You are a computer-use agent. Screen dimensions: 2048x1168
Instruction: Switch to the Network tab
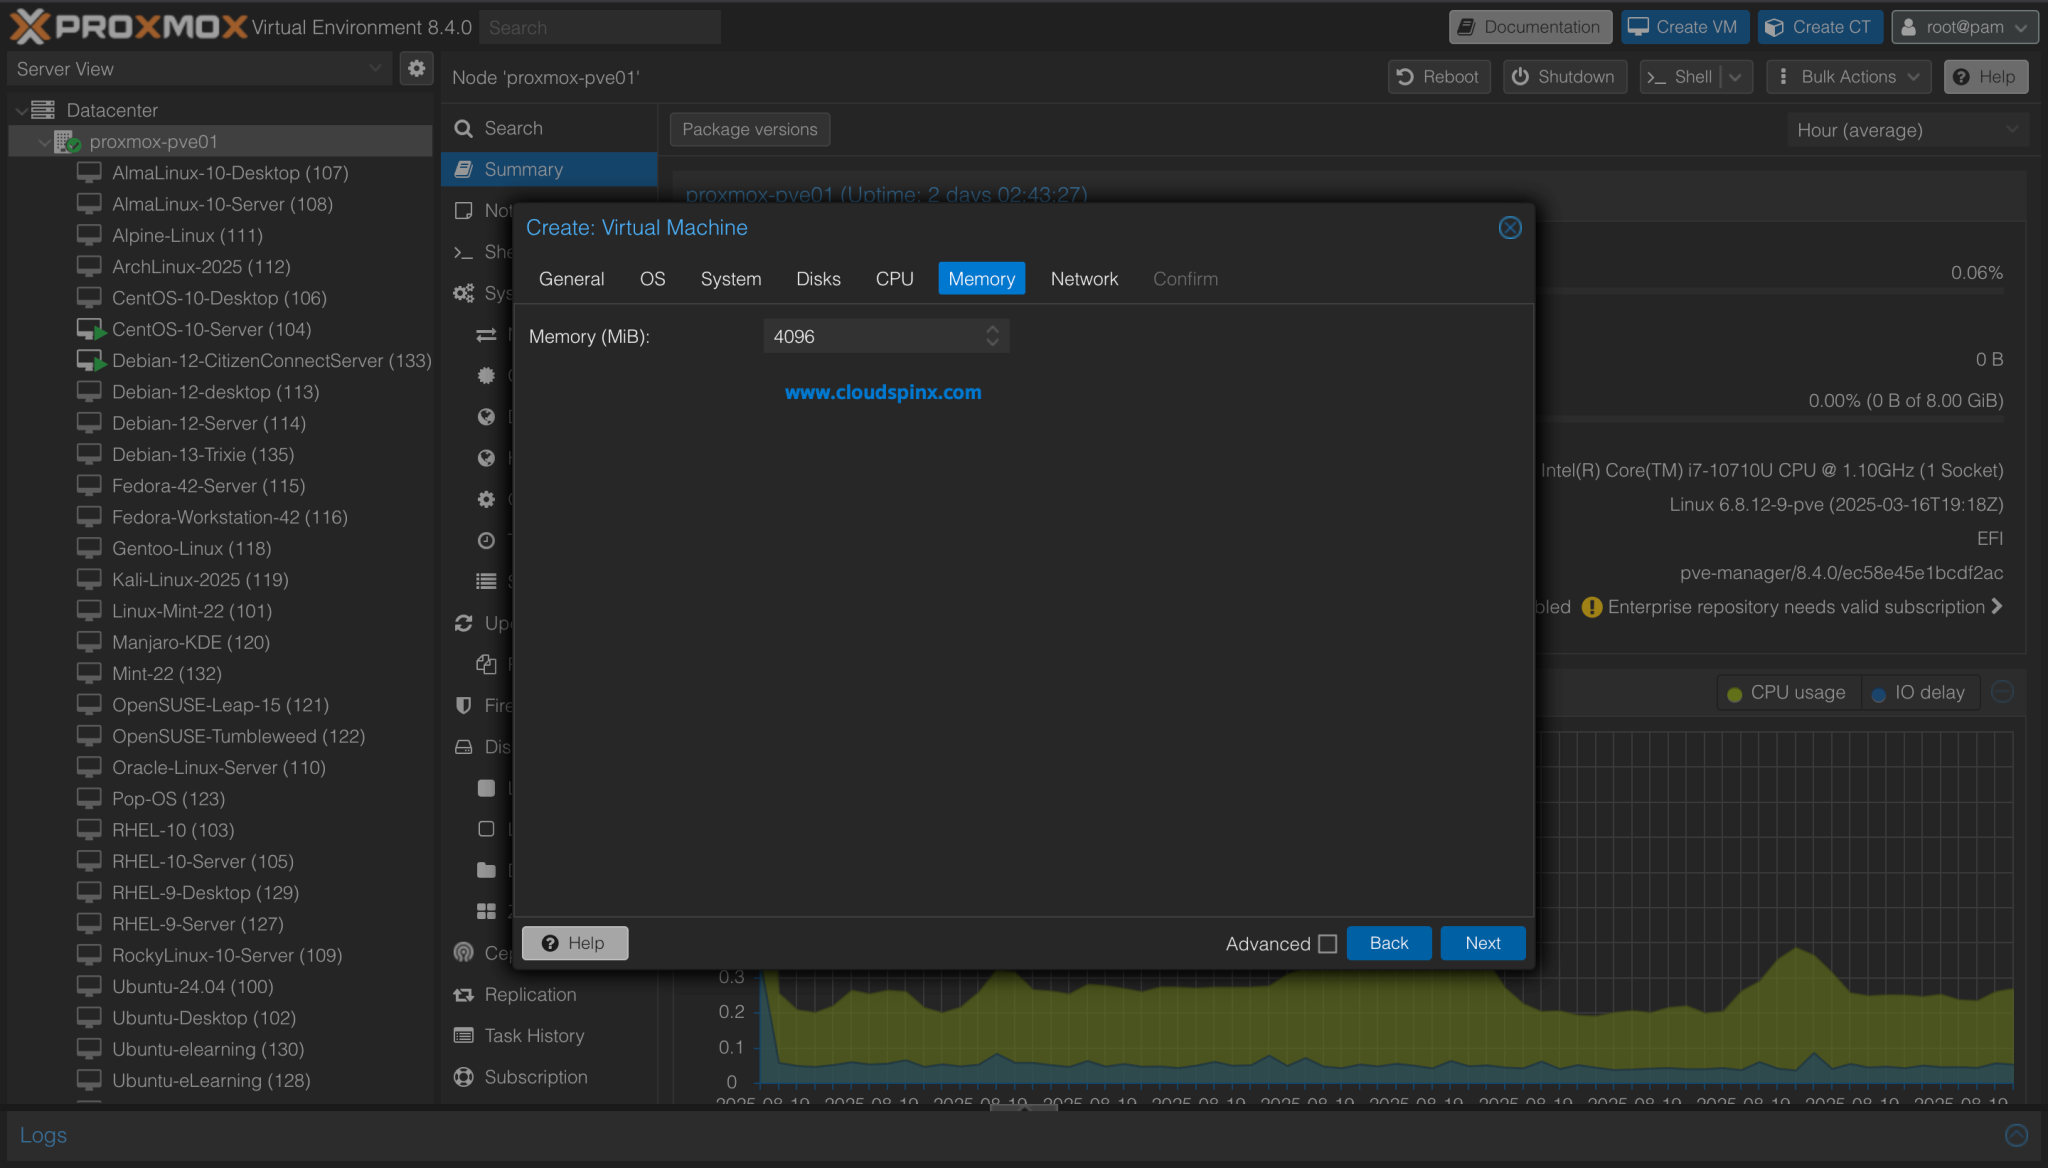(x=1083, y=278)
